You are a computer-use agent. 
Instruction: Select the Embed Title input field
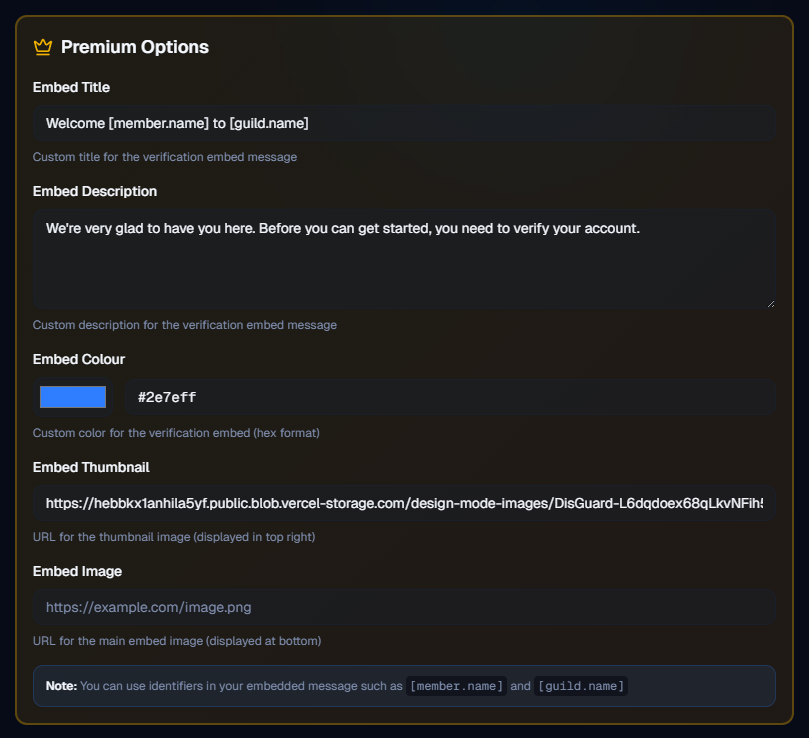coord(404,123)
